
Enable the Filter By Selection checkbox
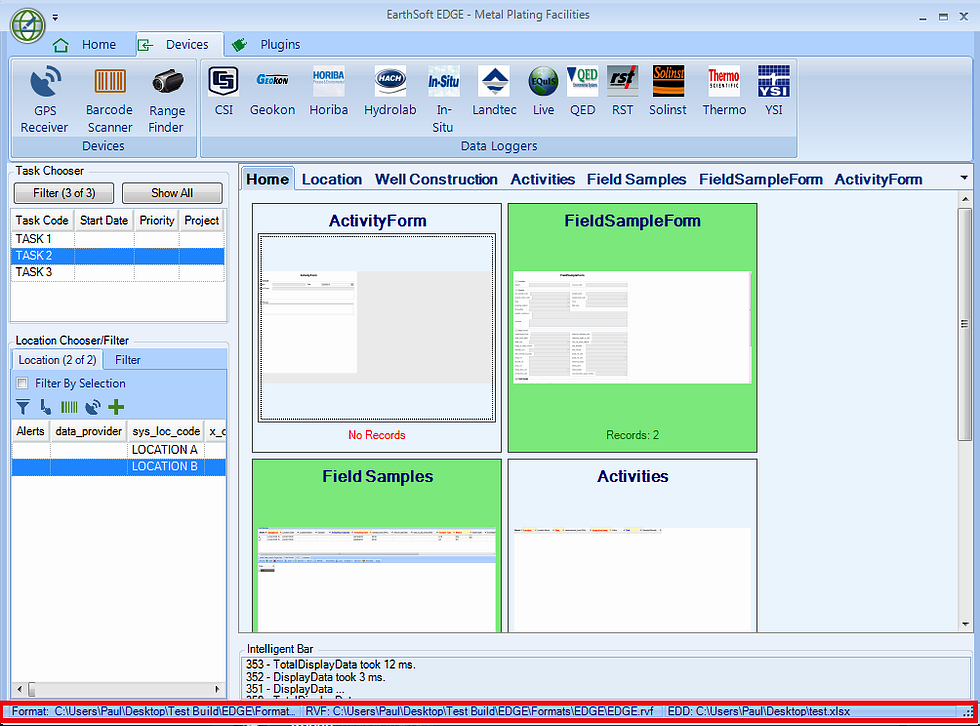[23, 383]
